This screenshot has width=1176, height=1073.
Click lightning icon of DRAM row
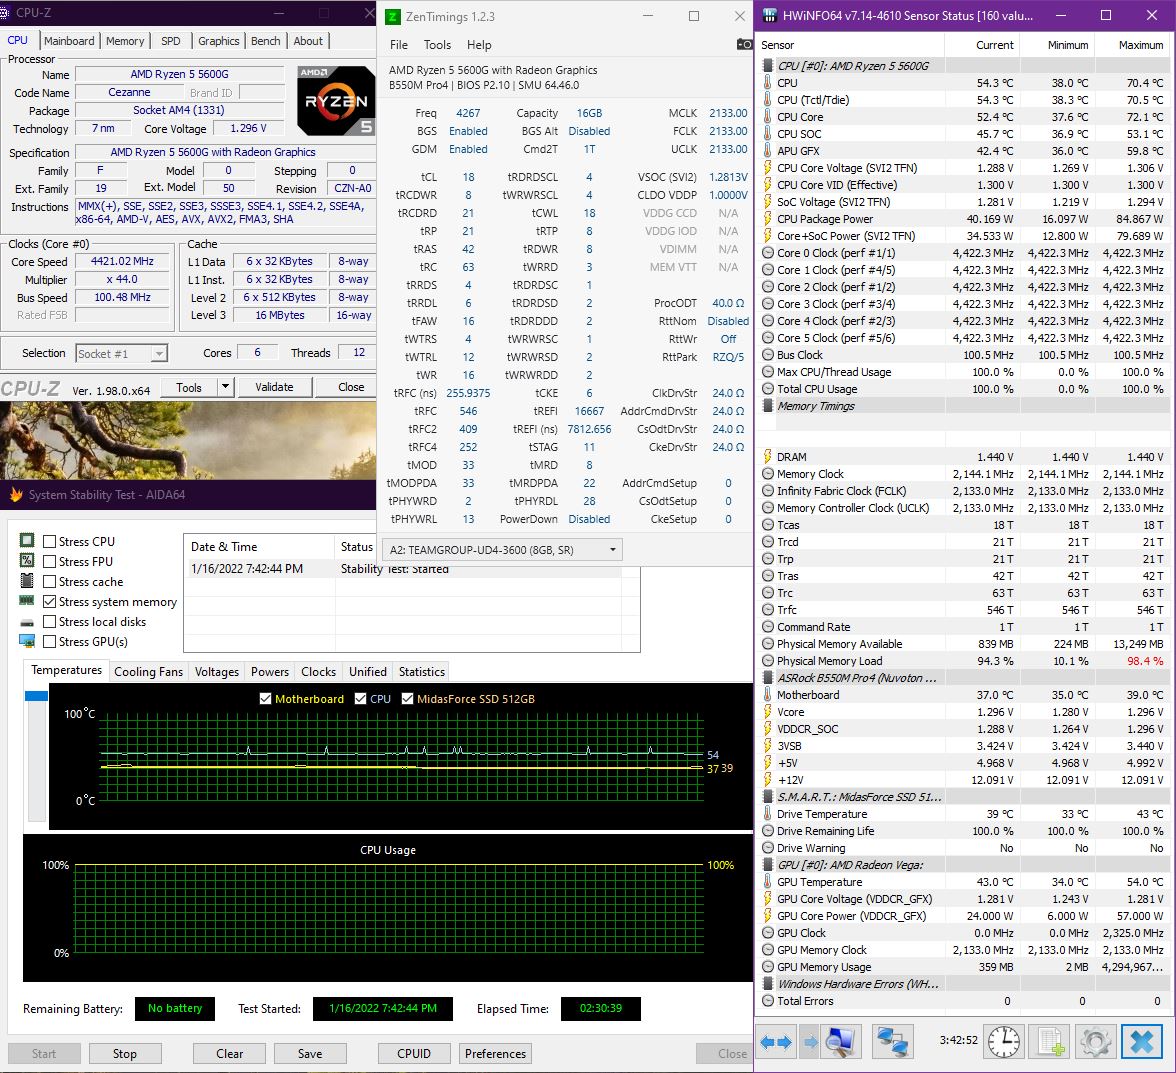(x=767, y=457)
